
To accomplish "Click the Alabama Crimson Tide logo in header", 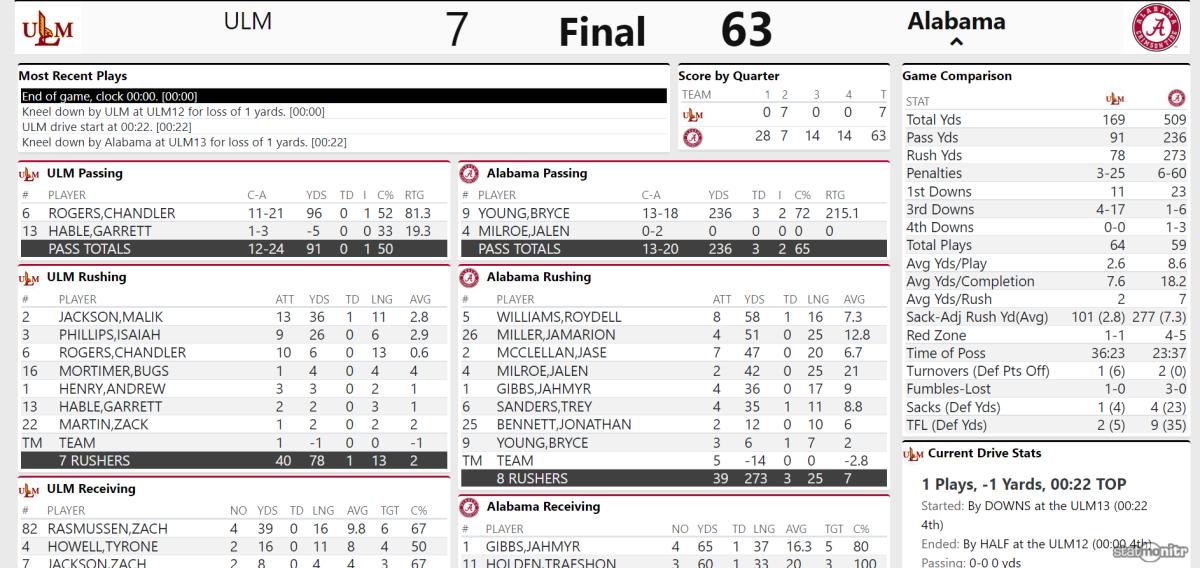I will tap(1155, 29).
